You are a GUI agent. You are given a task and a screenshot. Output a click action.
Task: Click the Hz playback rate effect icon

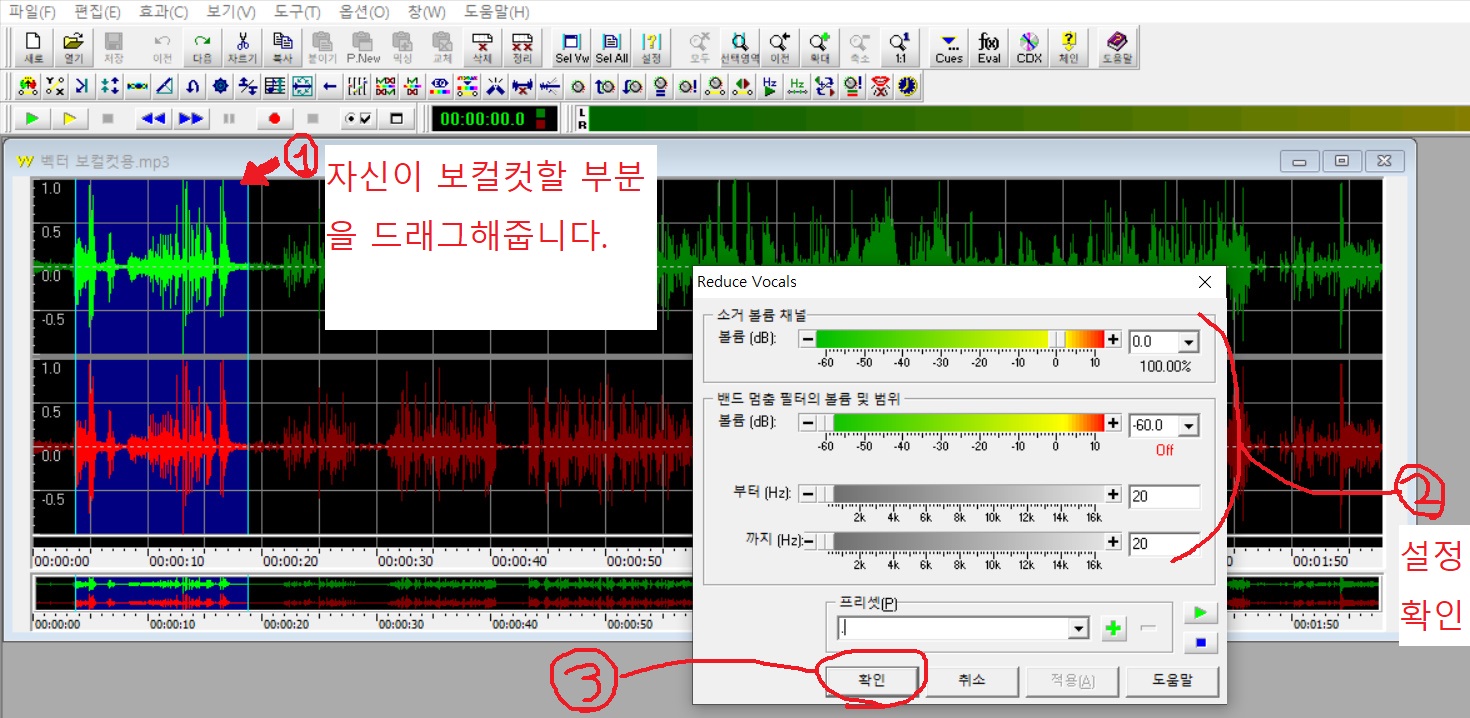coord(770,86)
